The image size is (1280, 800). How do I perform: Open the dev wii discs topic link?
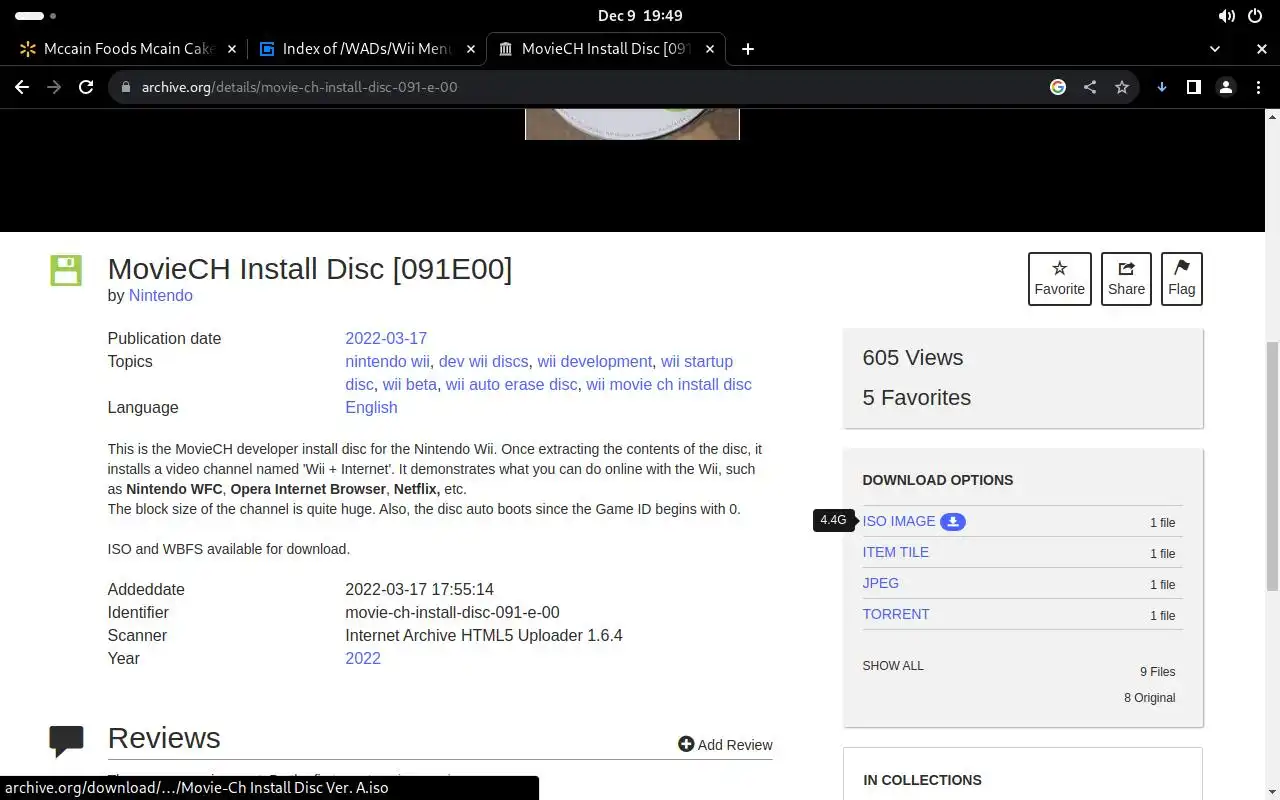[483, 362]
